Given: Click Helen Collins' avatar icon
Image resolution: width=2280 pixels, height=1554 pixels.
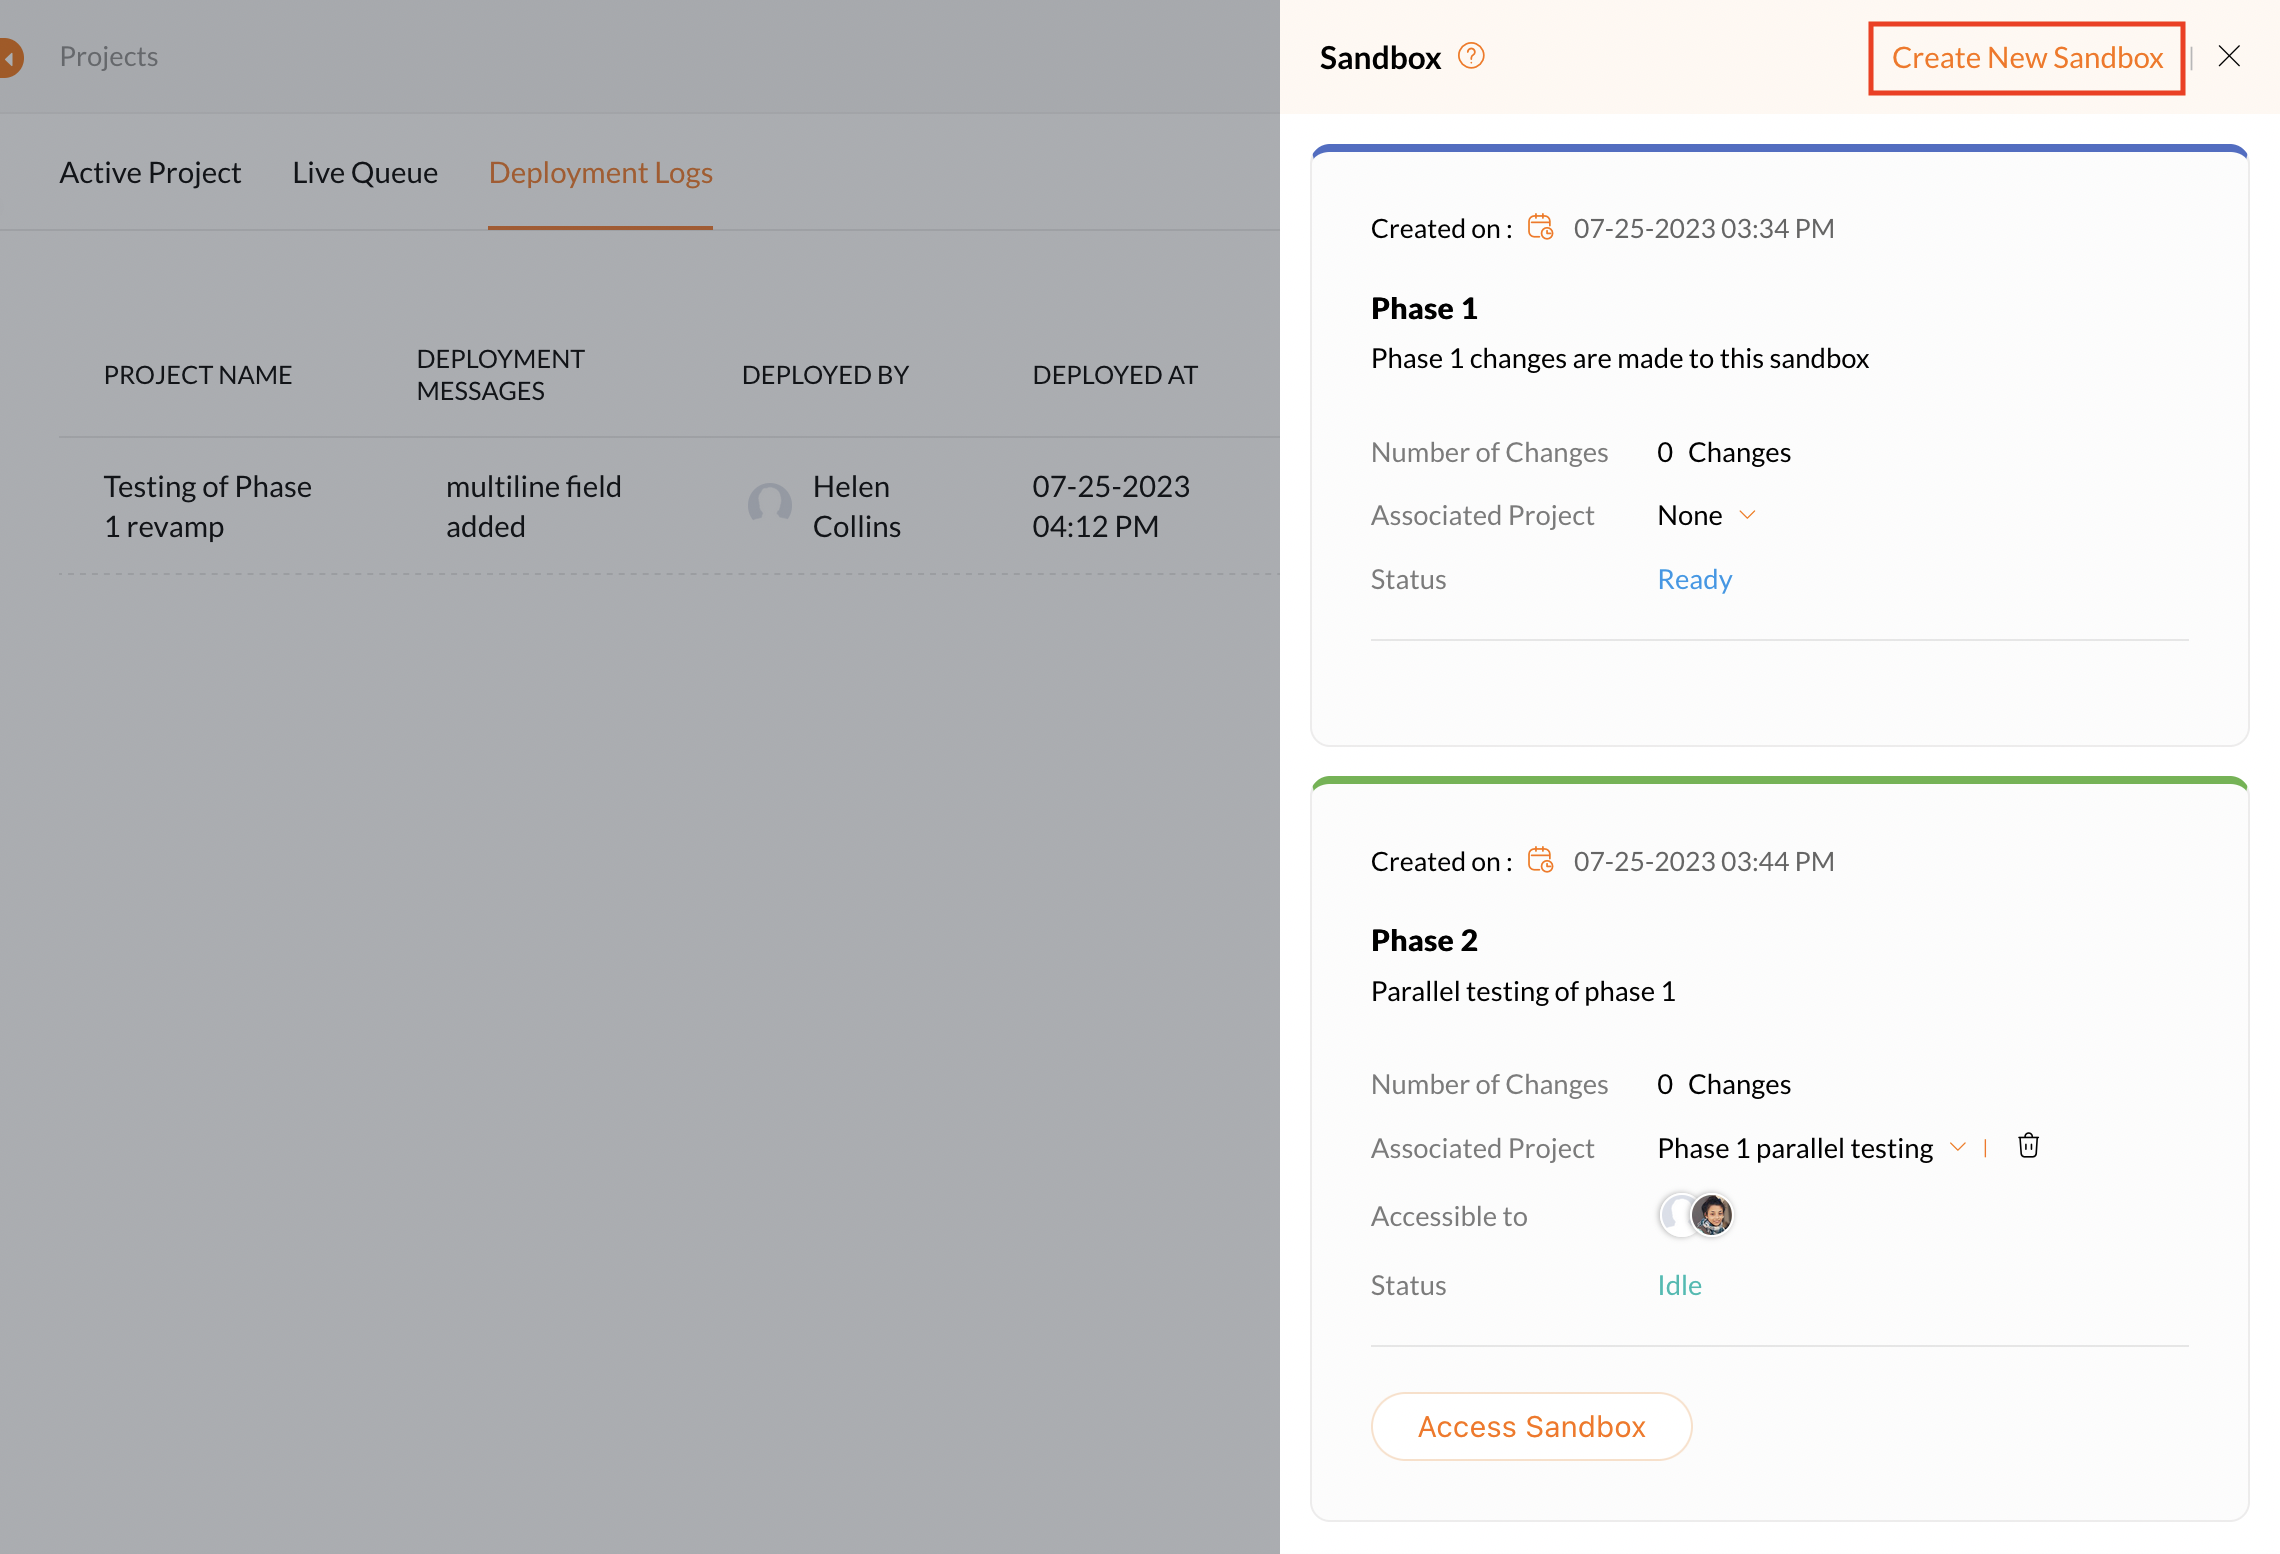Looking at the screenshot, I should (769, 505).
